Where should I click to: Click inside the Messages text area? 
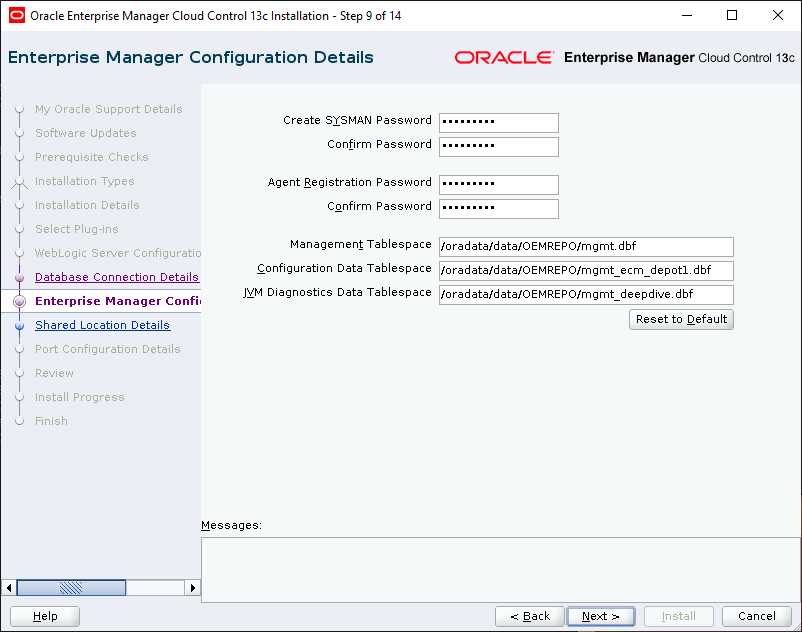point(501,570)
